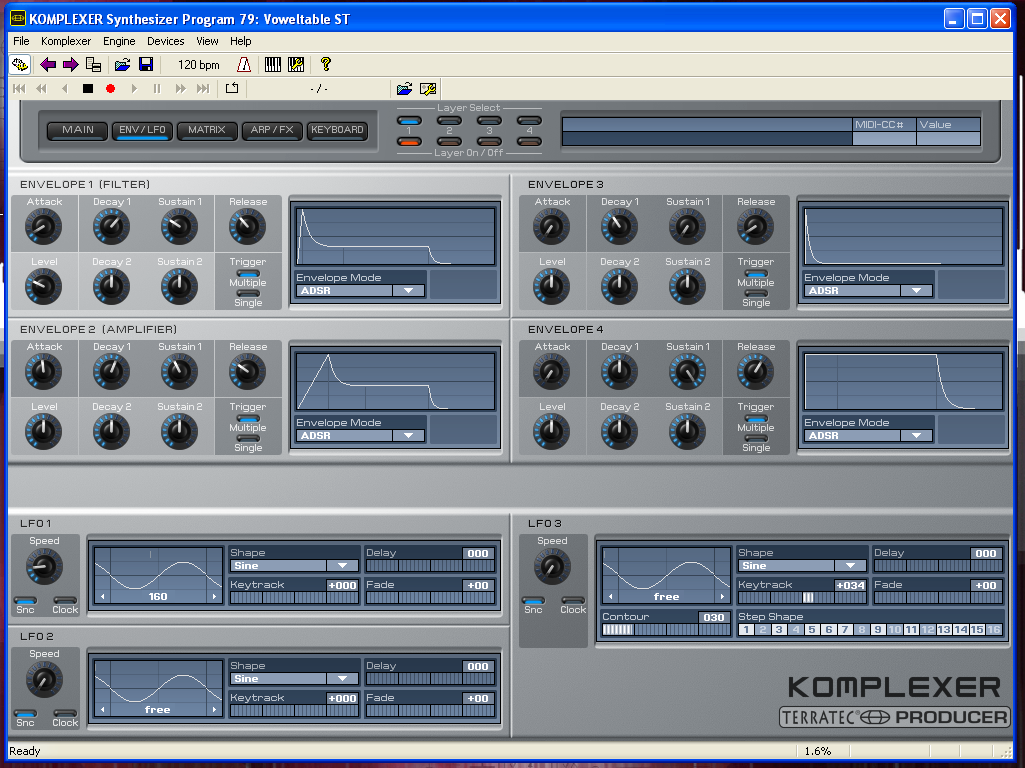The image size is (1025, 768).
Task: Click the LFO 3 waveform right arrow
Action: pyautogui.click(x=722, y=597)
